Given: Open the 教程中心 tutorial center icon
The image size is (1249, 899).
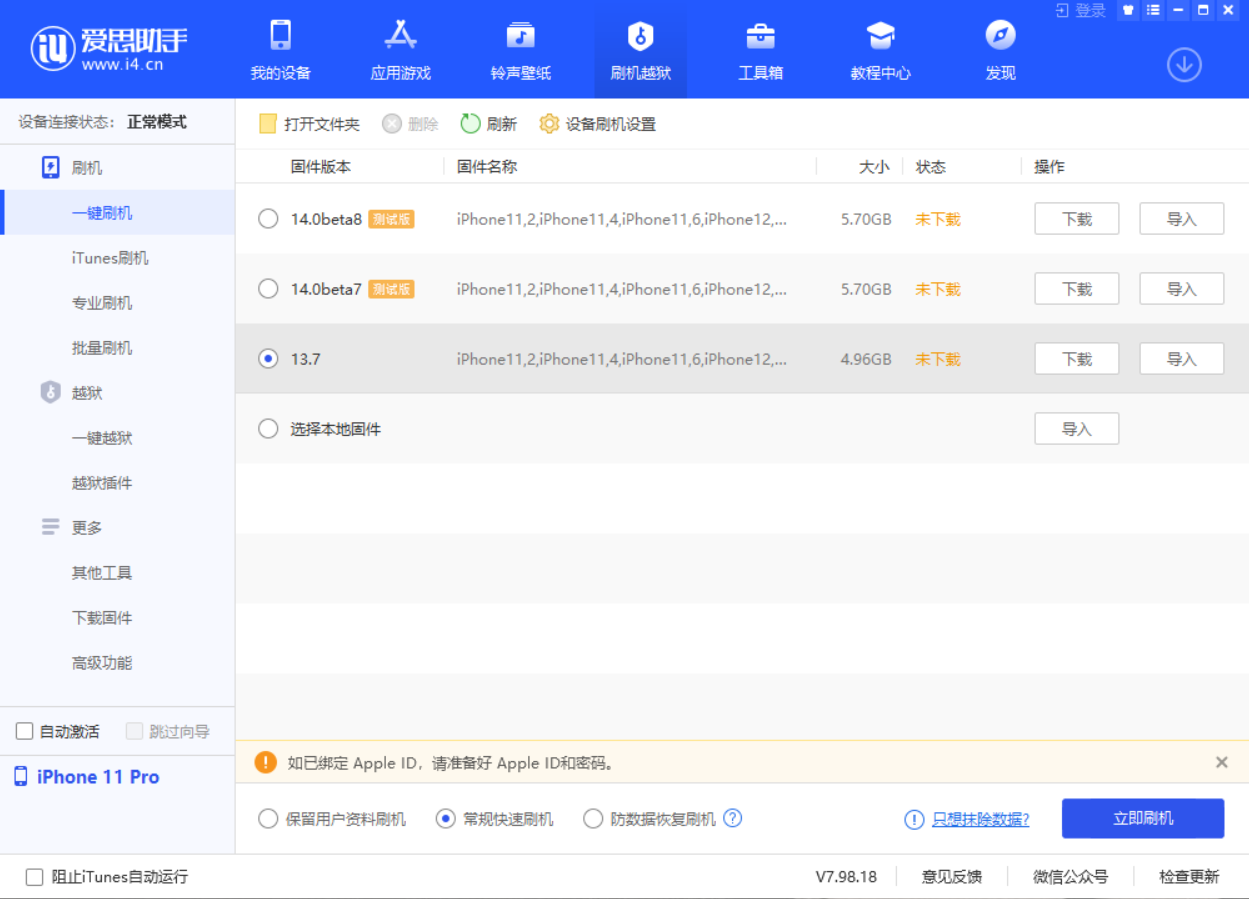Looking at the screenshot, I should click(880, 37).
